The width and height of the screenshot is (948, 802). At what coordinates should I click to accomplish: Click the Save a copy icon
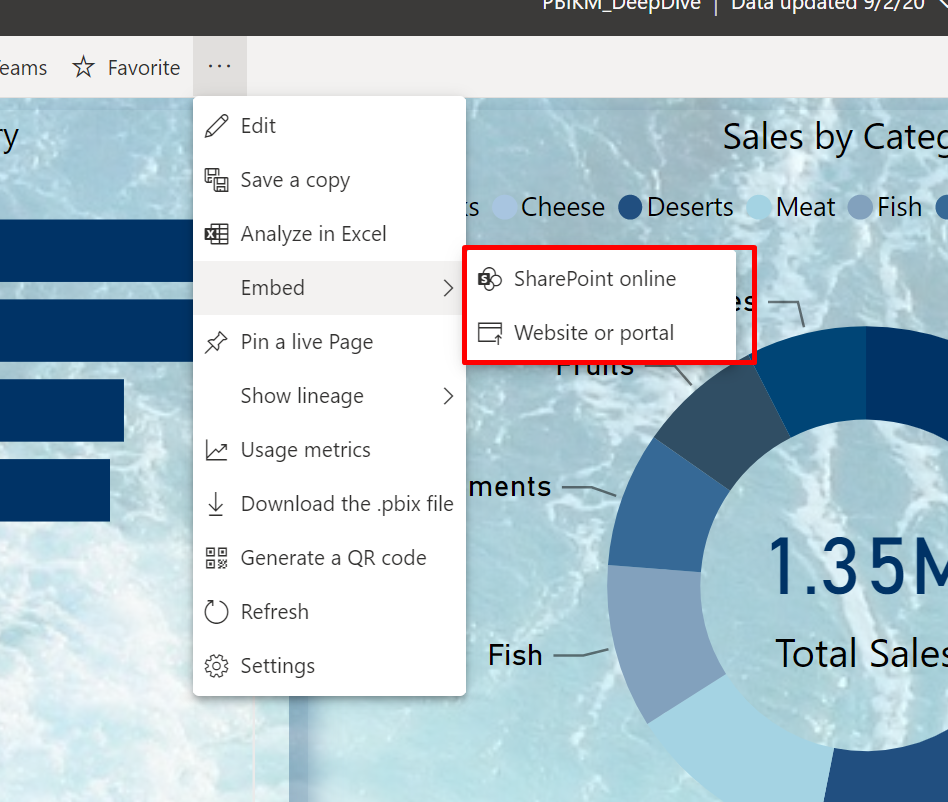[216, 180]
